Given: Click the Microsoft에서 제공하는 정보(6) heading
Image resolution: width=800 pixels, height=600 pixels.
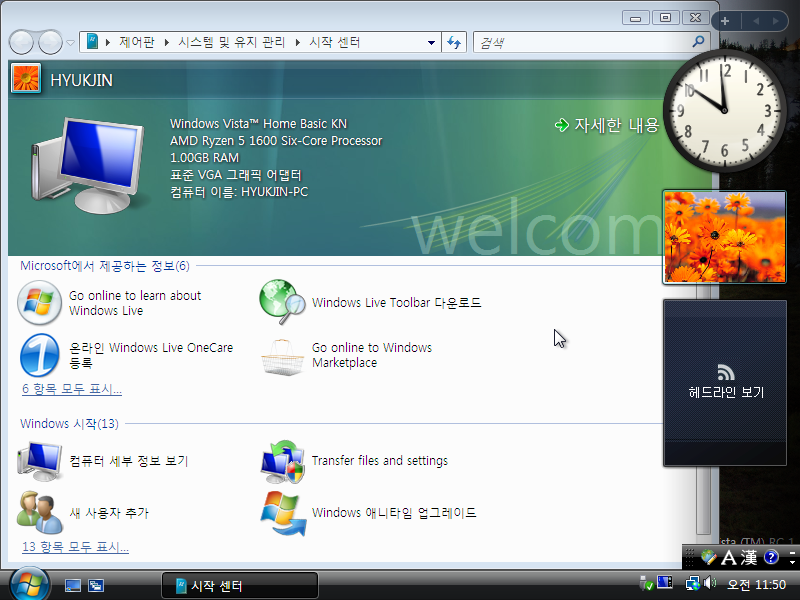Looking at the screenshot, I should pyautogui.click(x=105, y=266).
